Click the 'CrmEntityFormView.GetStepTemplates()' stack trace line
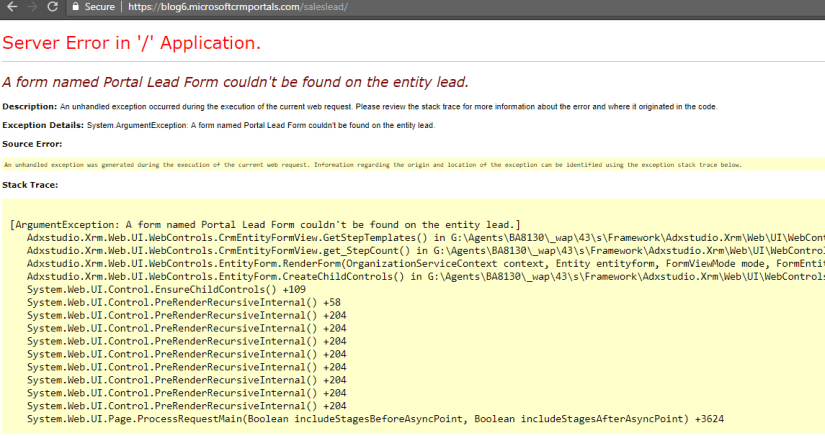Viewport: 825px width, 438px height. (x=426, y=238)
